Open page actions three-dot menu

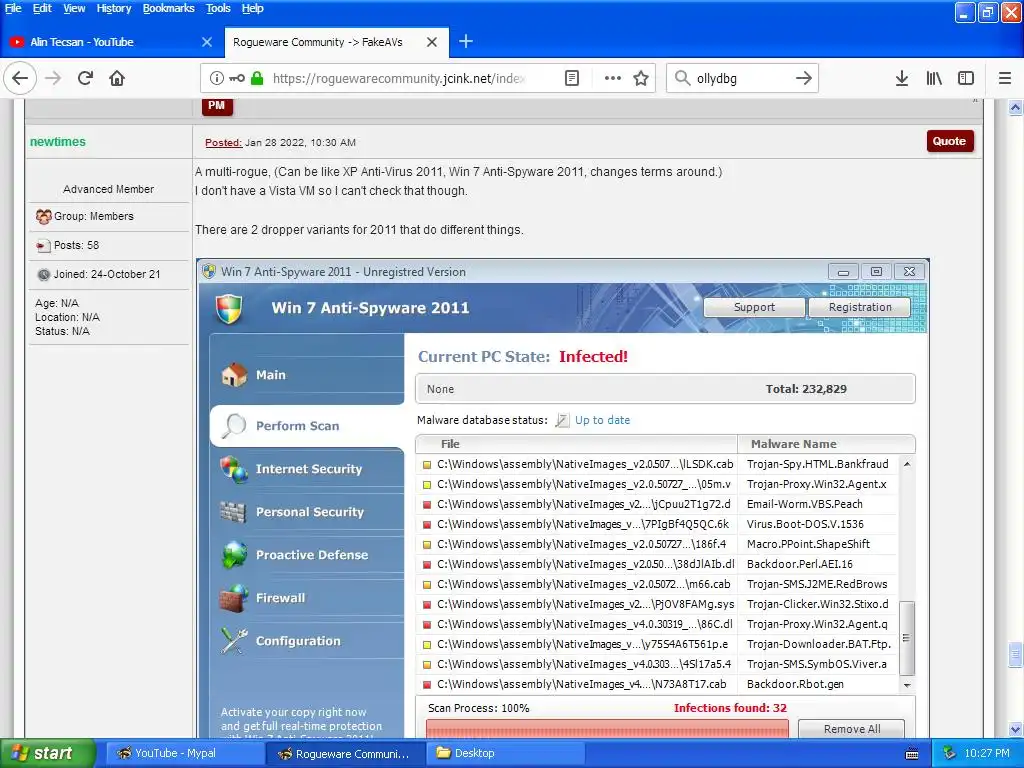(x=613, y=78)
